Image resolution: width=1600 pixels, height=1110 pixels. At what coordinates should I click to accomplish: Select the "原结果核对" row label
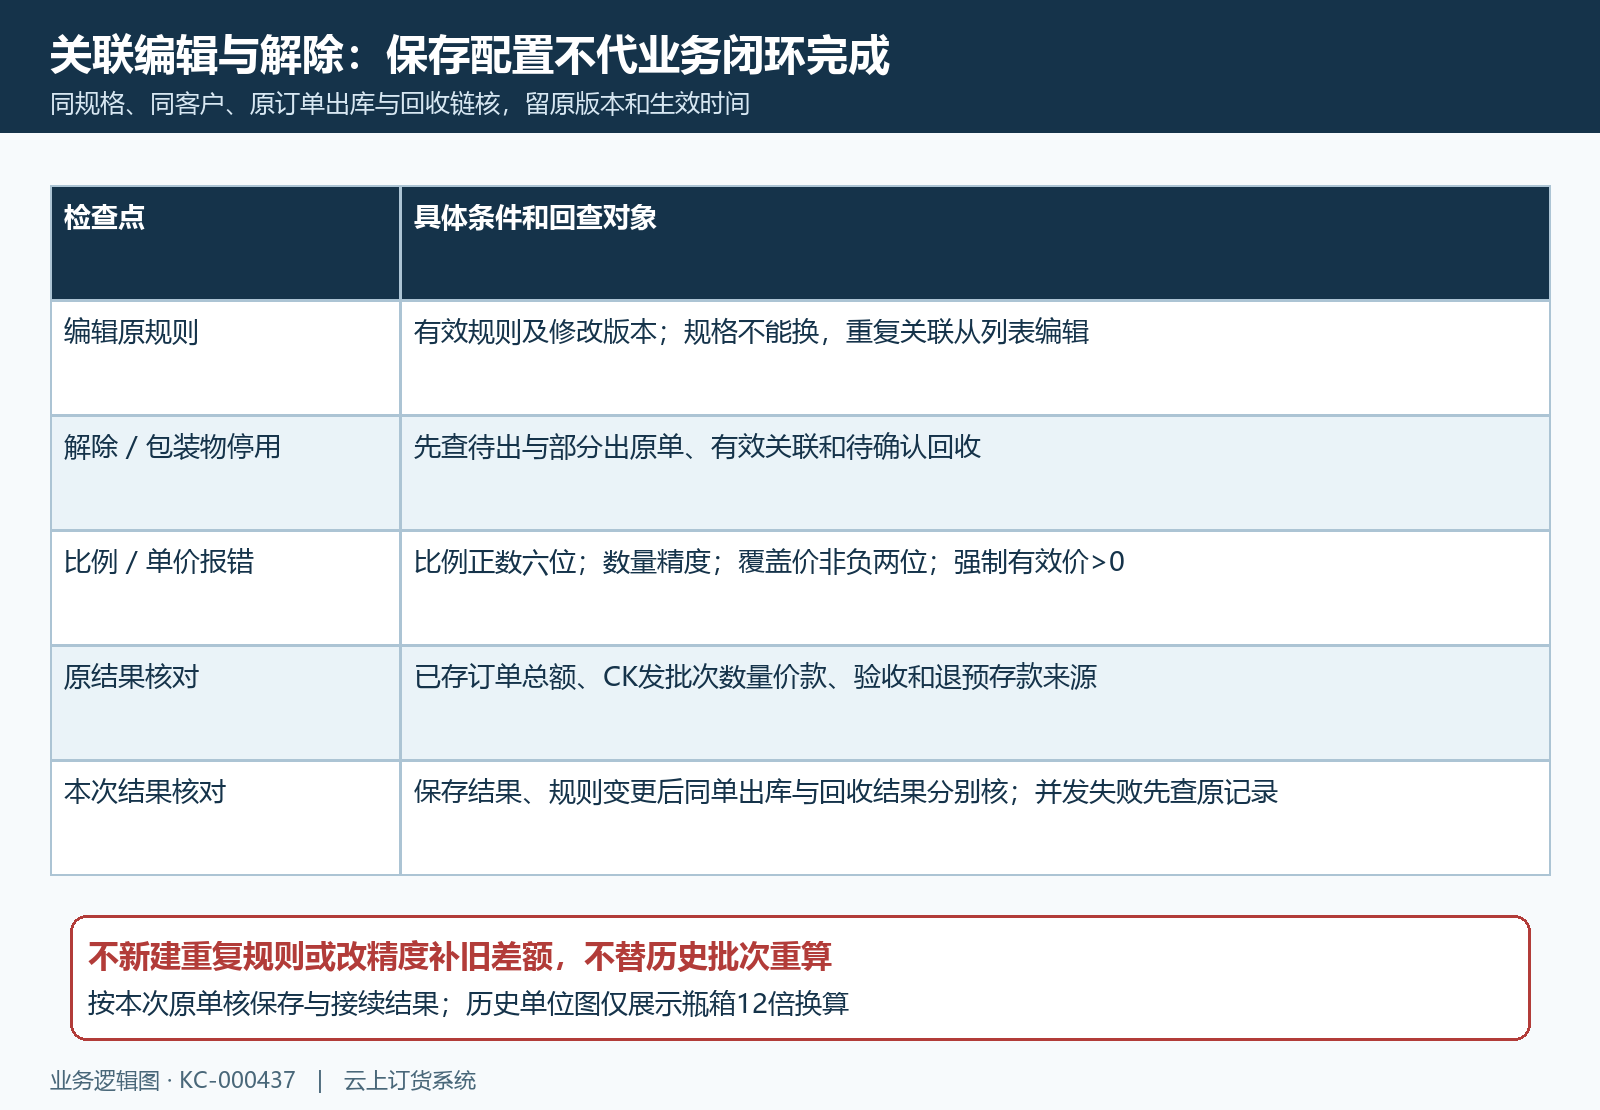tap(131, 677)
